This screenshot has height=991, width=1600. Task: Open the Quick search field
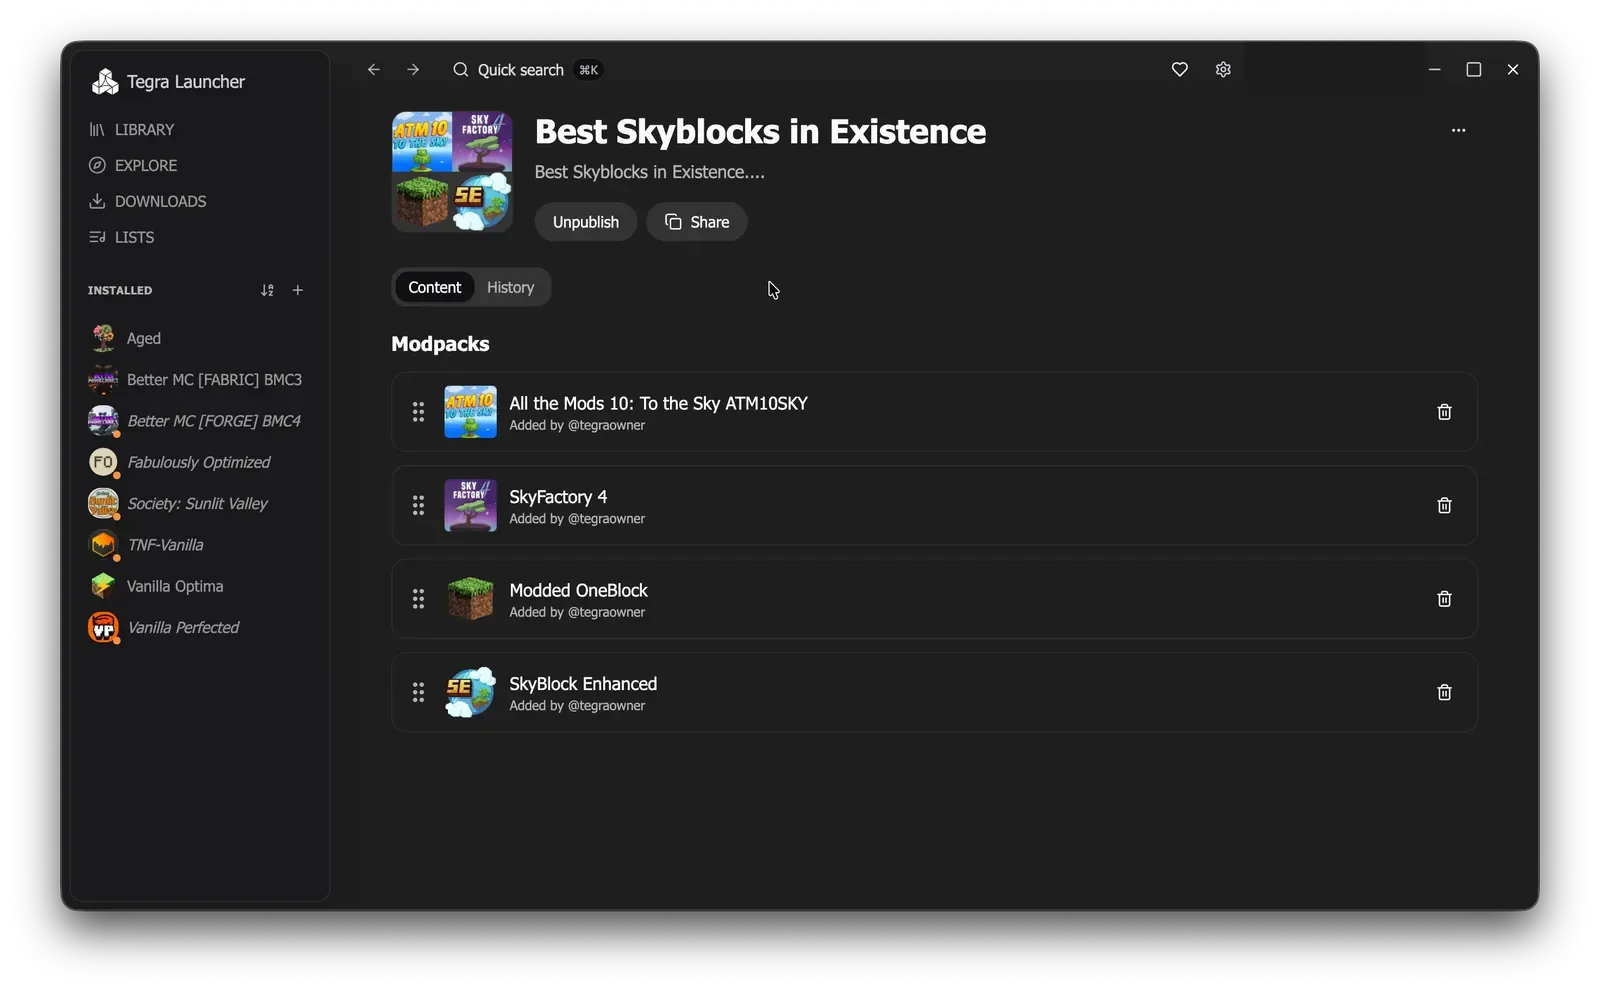point(527,70)
